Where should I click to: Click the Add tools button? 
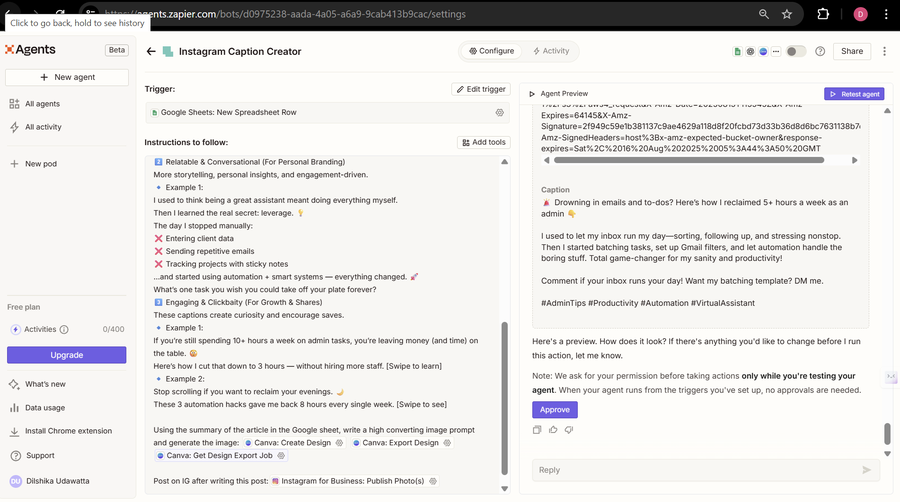tap(484, 142)
